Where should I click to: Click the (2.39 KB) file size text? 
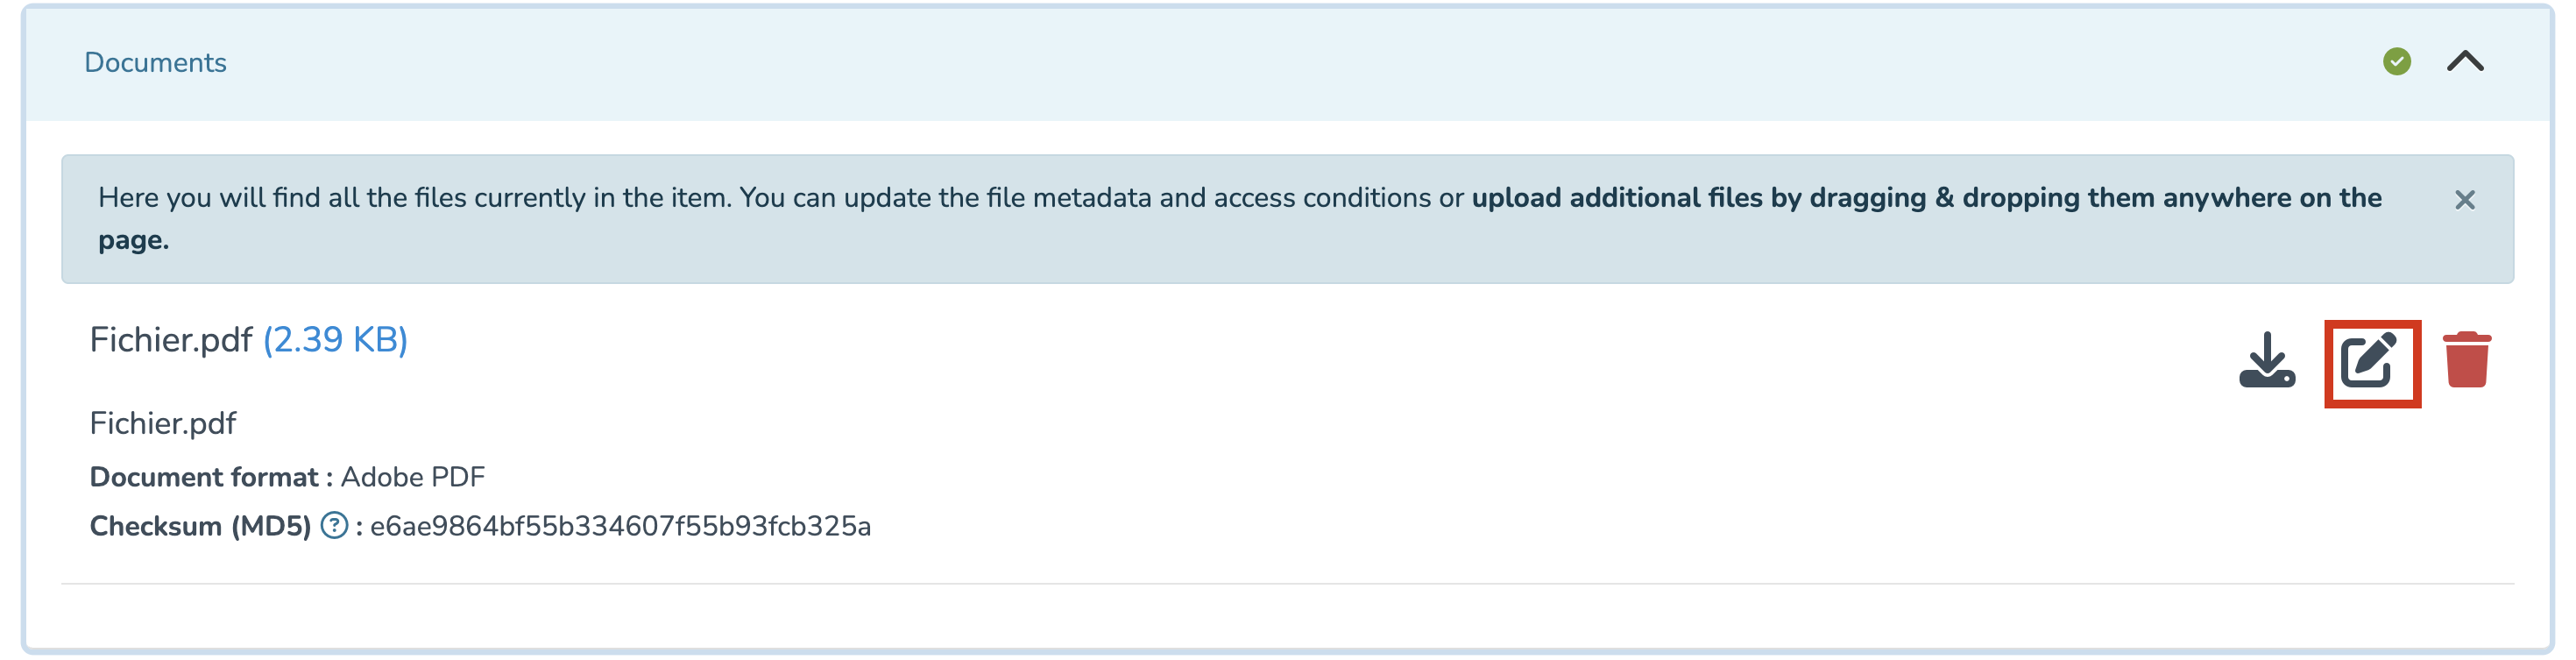pyautogui.click(x=335, y=340)
